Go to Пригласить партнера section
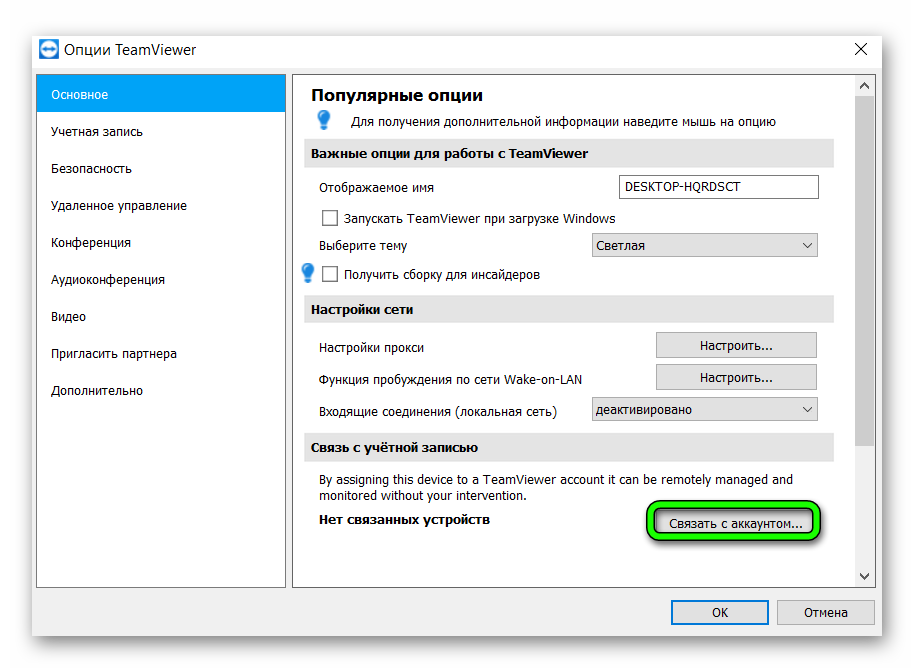 click(161, 353)
